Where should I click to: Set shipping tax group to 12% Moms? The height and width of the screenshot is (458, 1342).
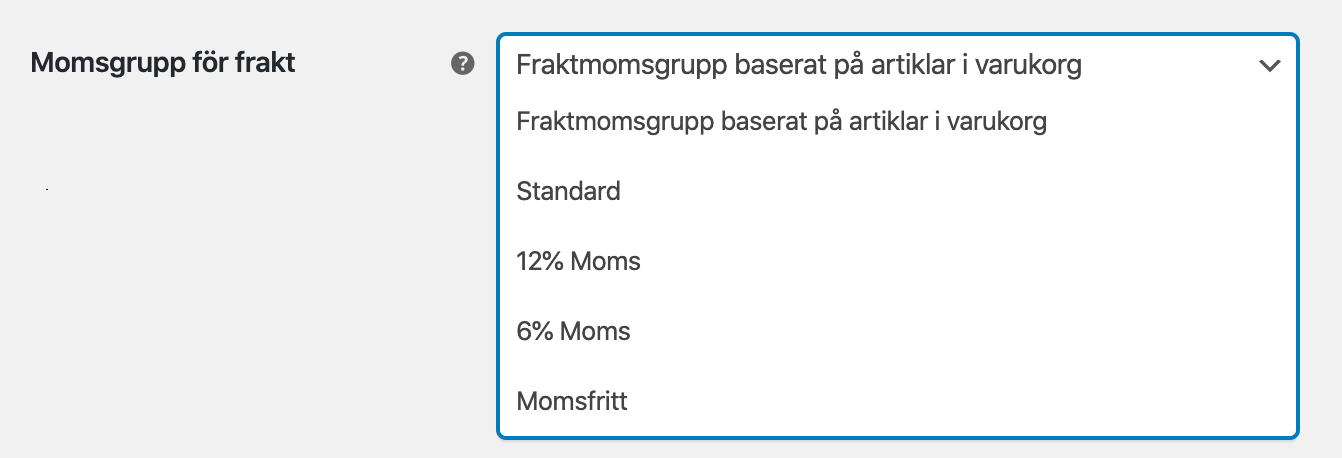pos(578,262)
